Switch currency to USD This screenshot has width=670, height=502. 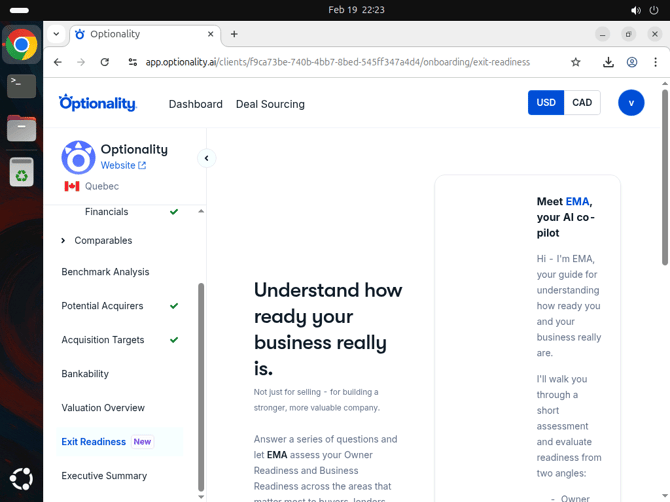[546, 103]
